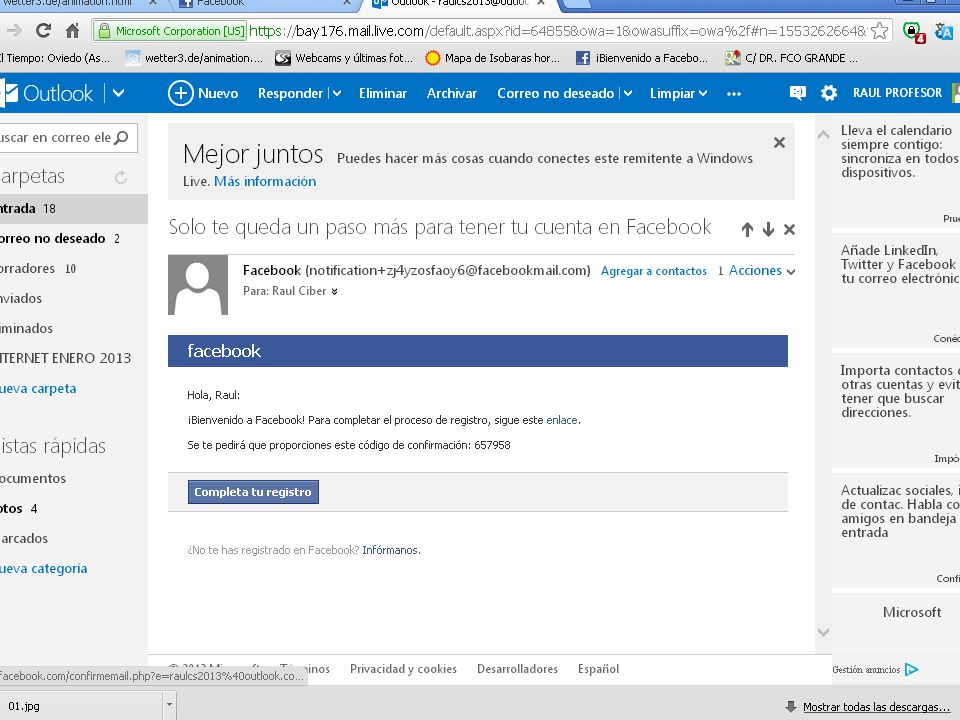Open the Mapa de Isobaras bookmark
The image size is (960, 720).
pos(493,58)
